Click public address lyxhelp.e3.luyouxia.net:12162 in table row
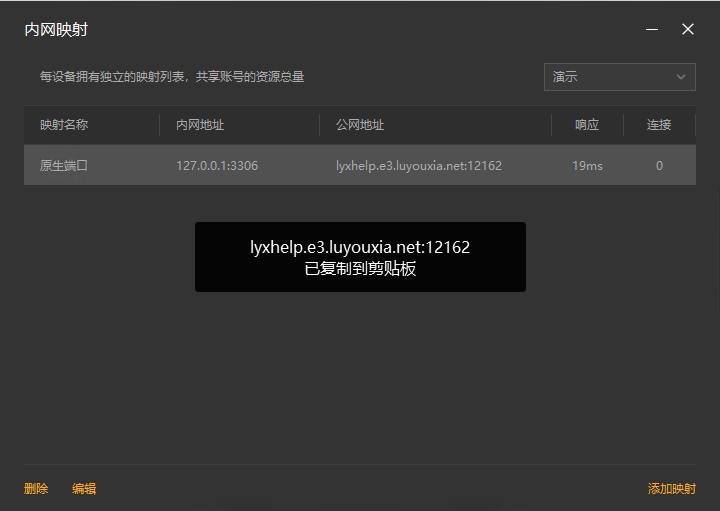This screenshot has height=511, width=720. point(419,166)
